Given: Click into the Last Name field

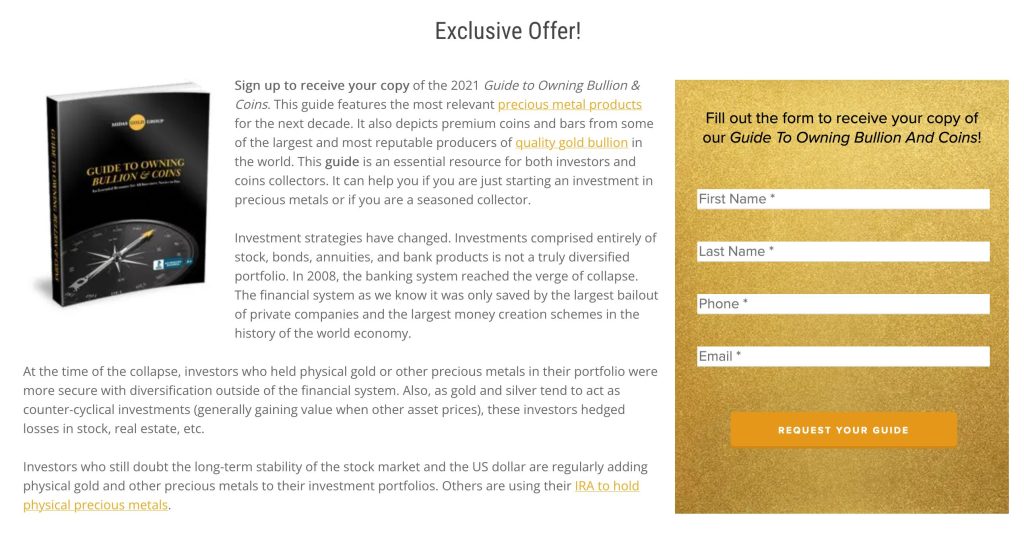Looking at the screenshot, I should pos(843,251).
